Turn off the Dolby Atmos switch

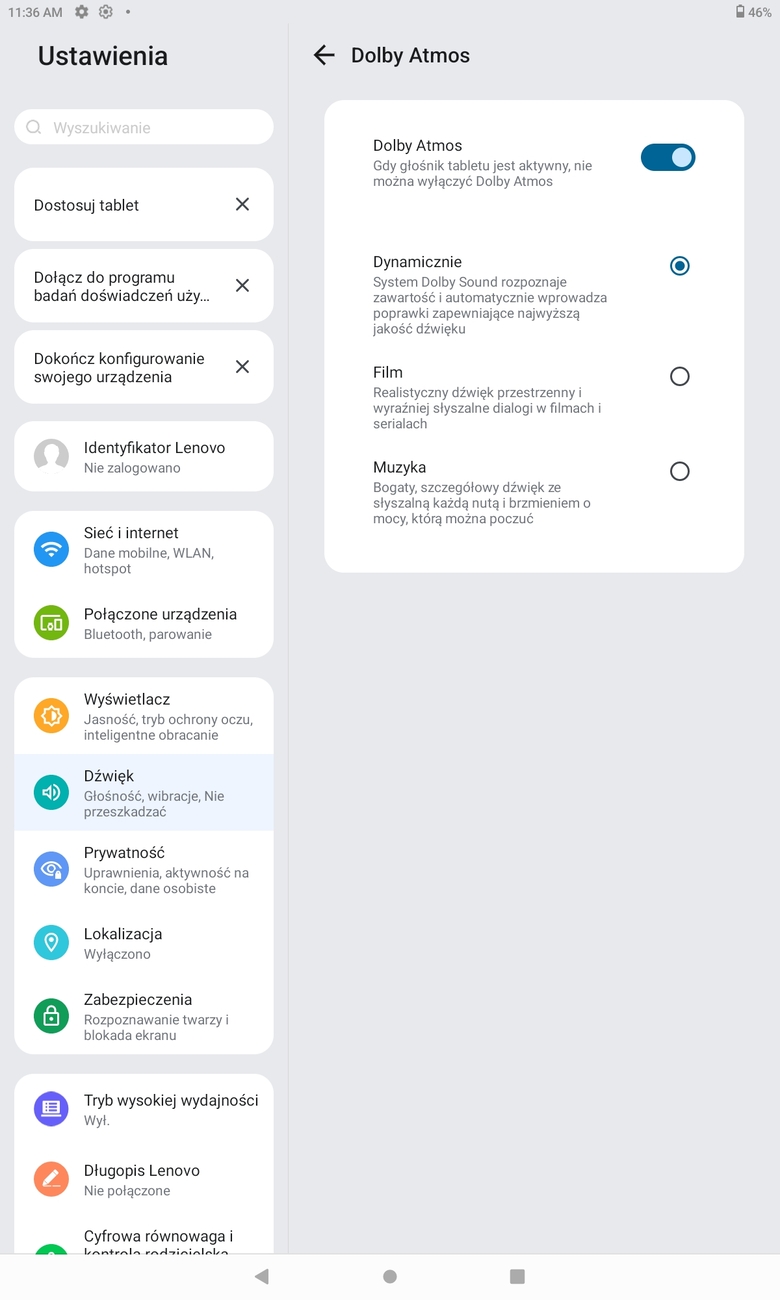pyautogui.click(x=668, y=157)
